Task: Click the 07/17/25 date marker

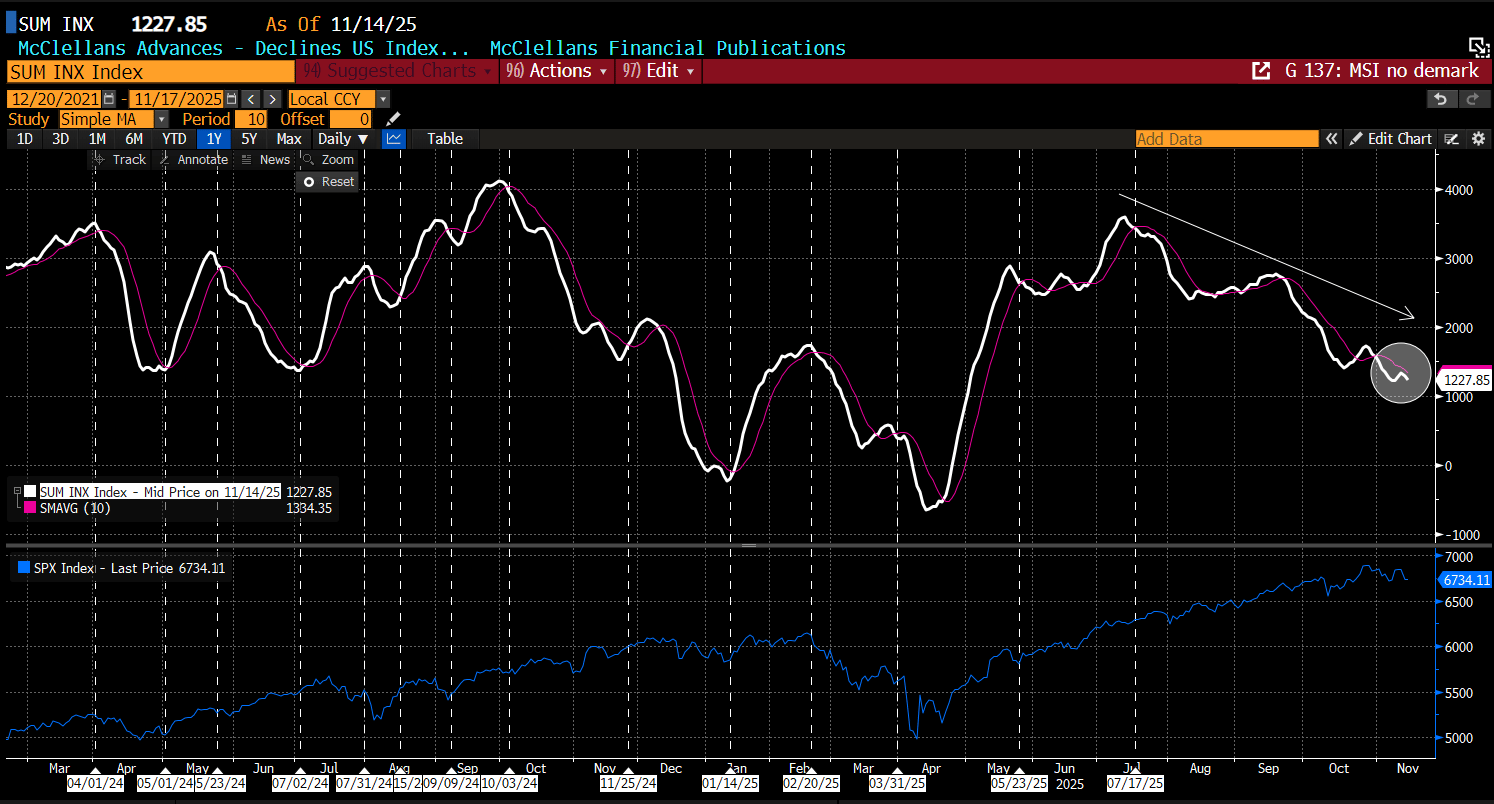Action: (x=1136, y=784)
